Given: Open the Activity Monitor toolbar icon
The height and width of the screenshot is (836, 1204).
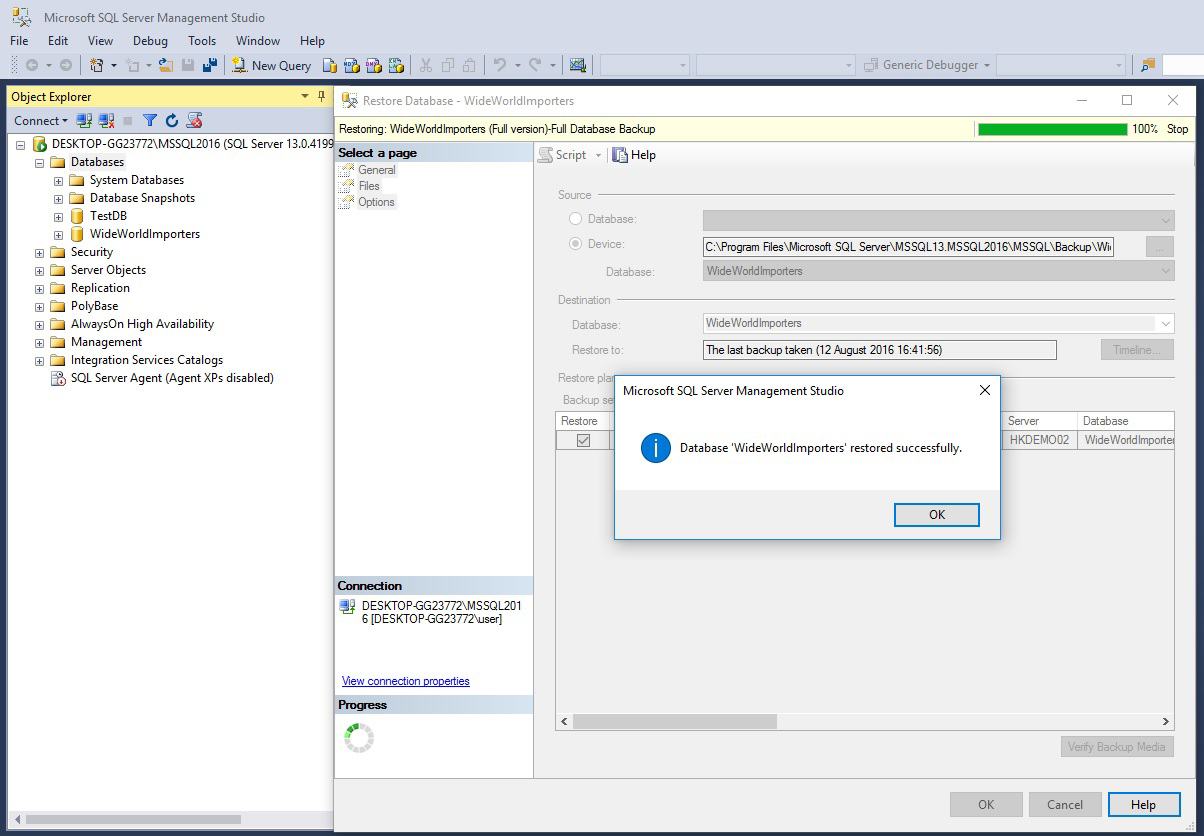Looking at the screenshot, I should pyautogui.click(x=577, y=65).
